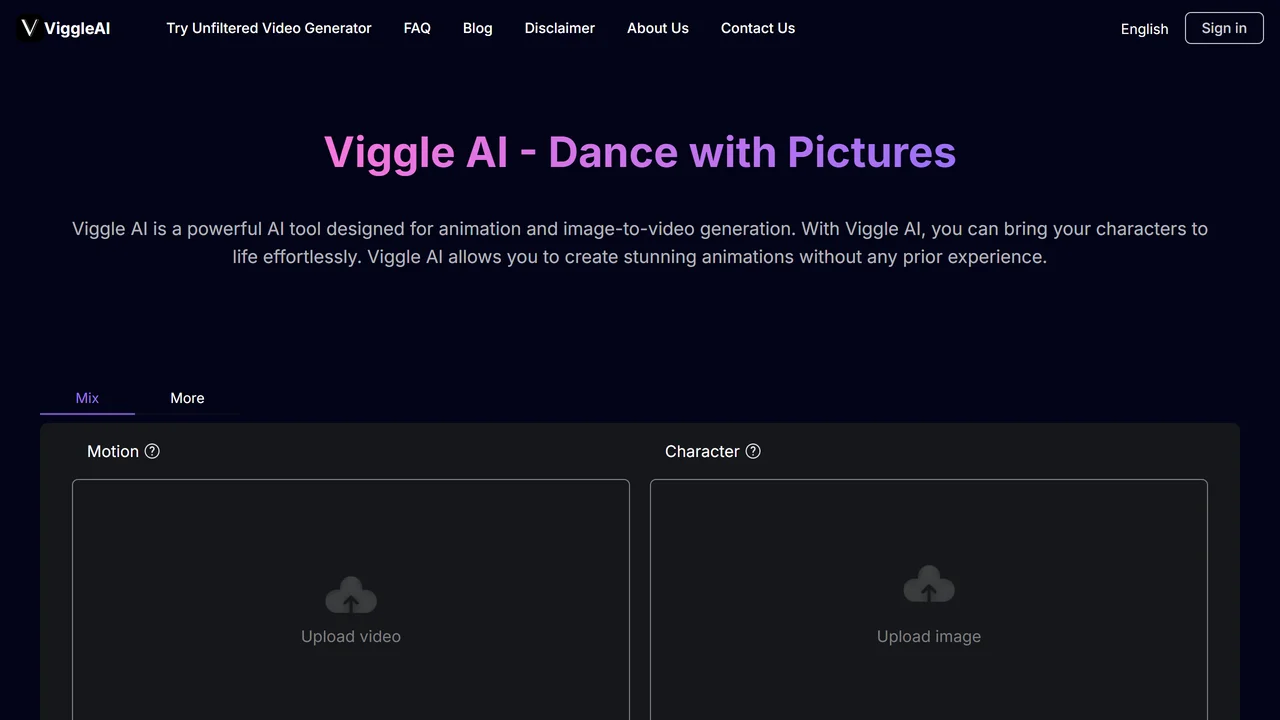This screenshot has height=720, width=1280.
Task: Click the ViggleAI brand name
Action: [x=77, y=29]
